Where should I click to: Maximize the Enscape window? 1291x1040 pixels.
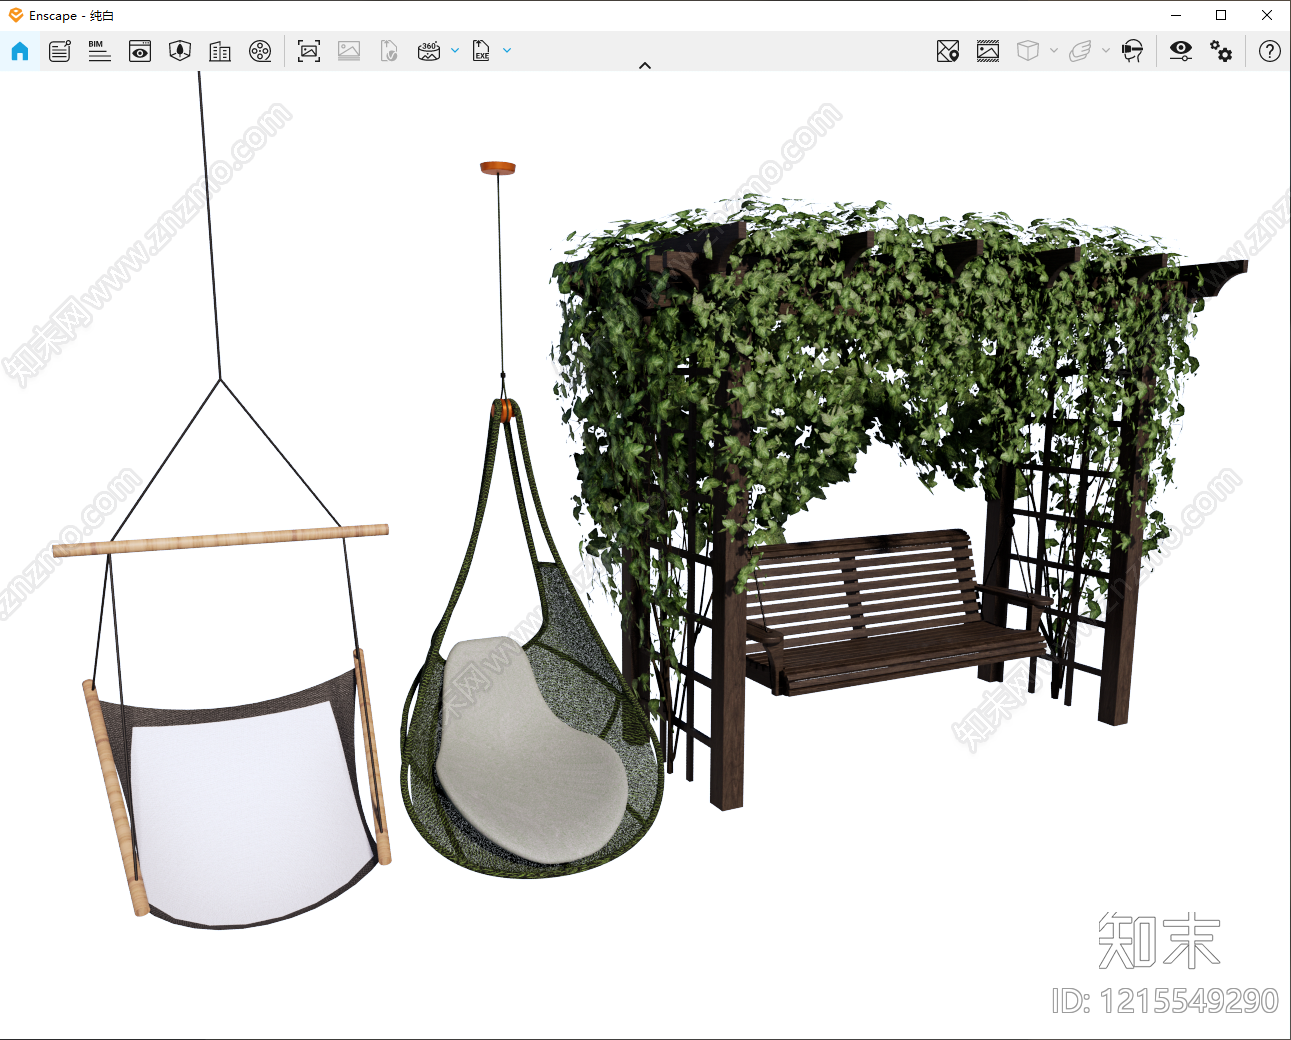pyautogui.click(x=1221, y=15)
